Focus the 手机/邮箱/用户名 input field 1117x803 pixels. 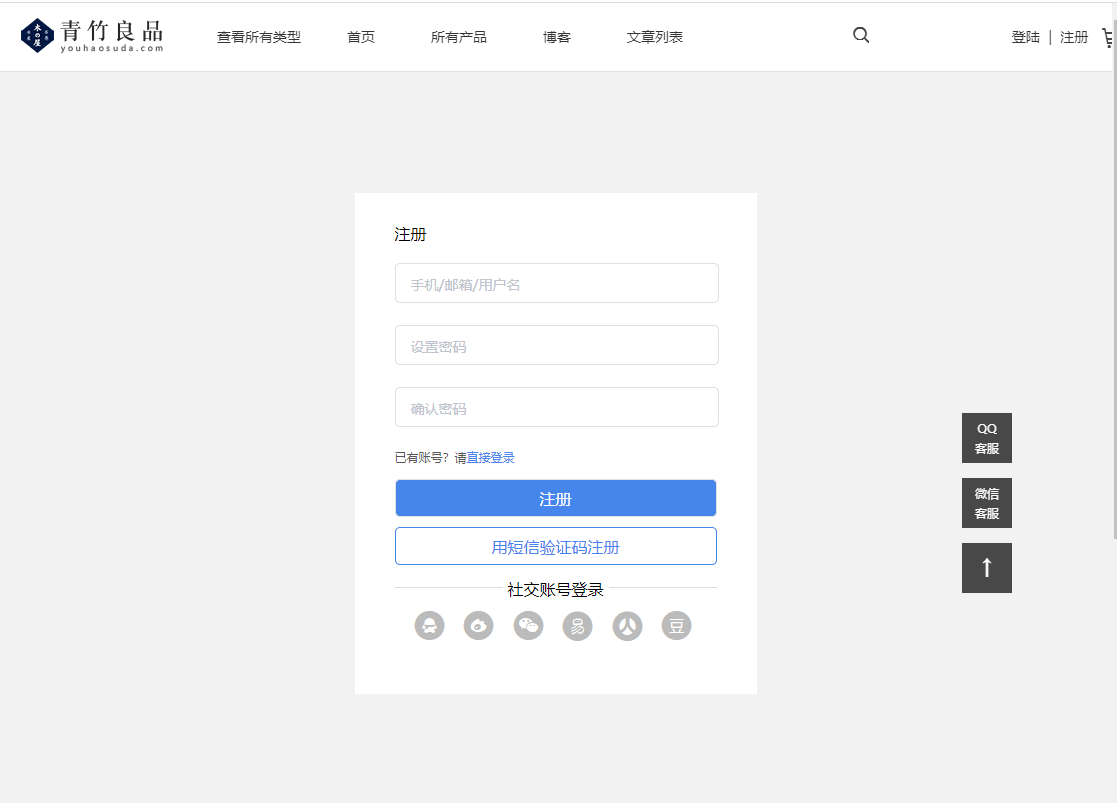point(556,284)
